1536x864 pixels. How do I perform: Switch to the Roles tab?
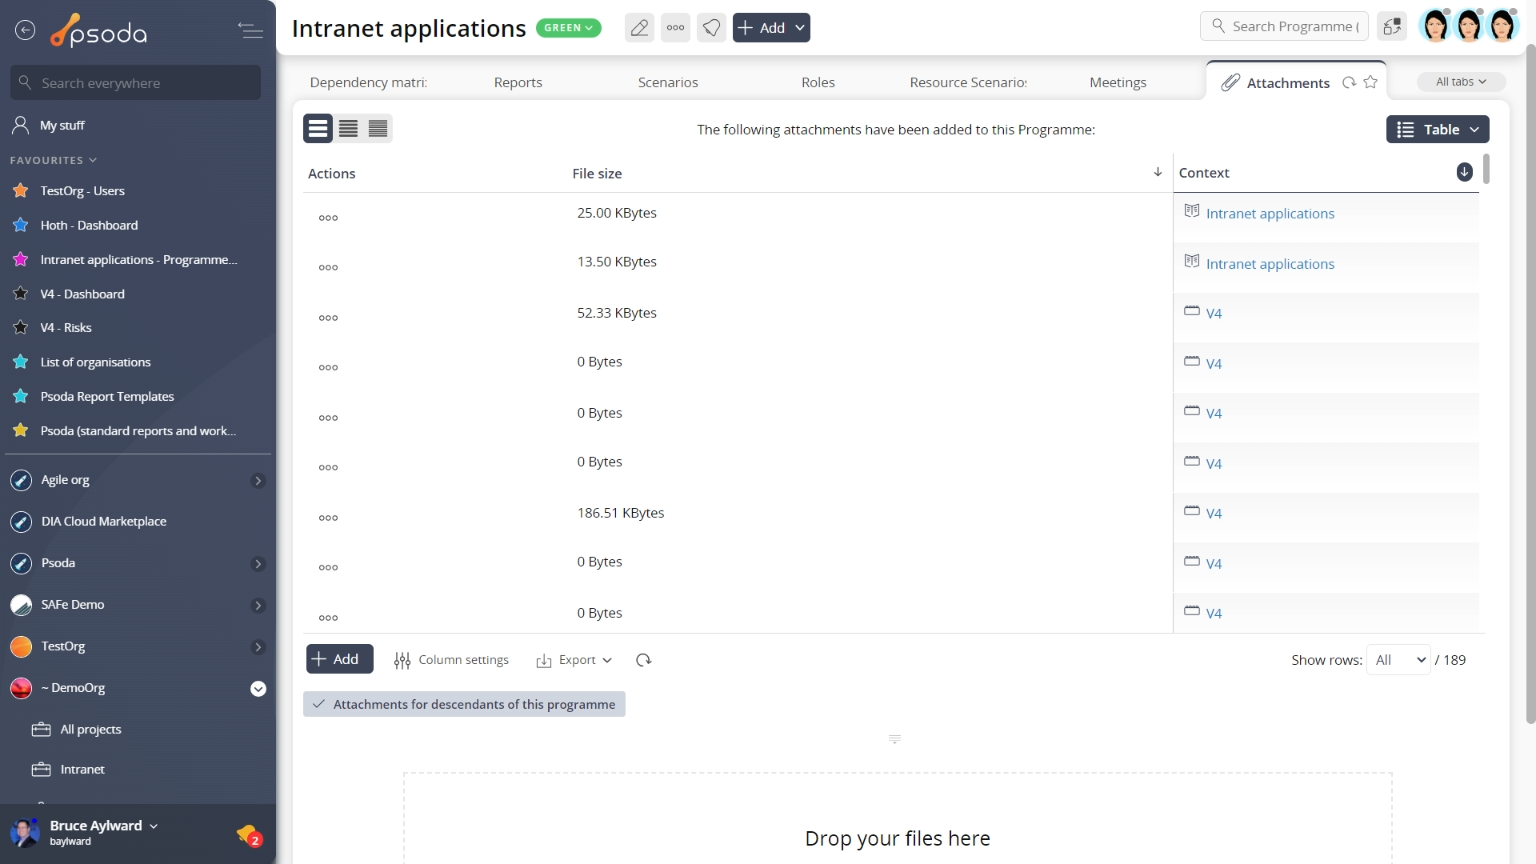[818, 82]
